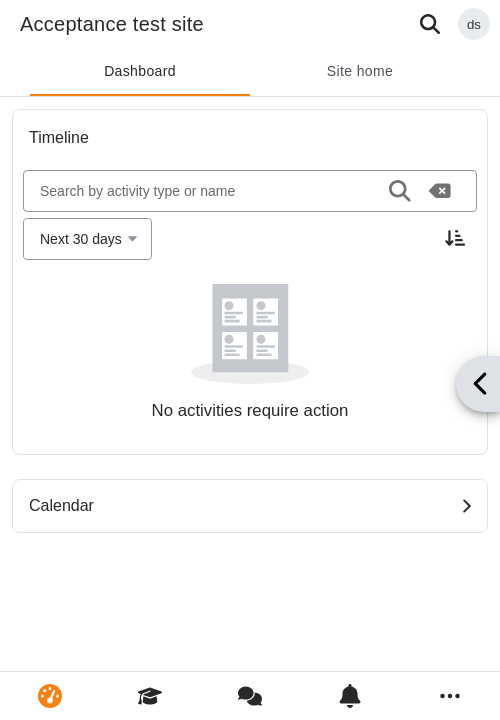
Task: Open My courses graduation cap icon
Action: tap(150, 696)
